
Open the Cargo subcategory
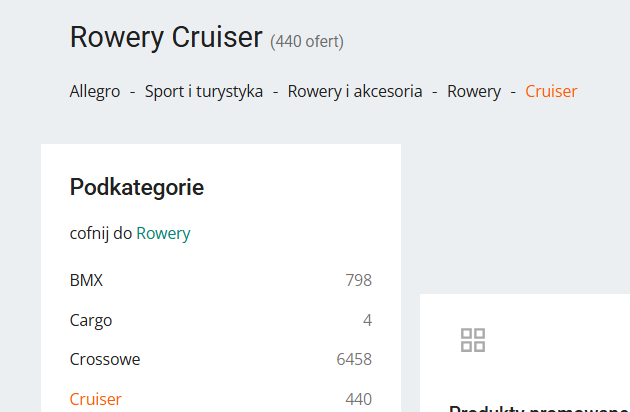[x=91, y=320]
